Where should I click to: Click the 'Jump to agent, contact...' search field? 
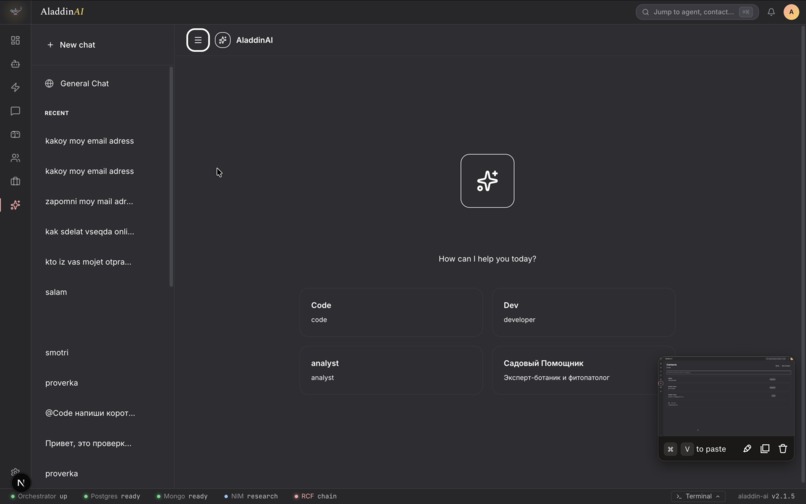697,12
